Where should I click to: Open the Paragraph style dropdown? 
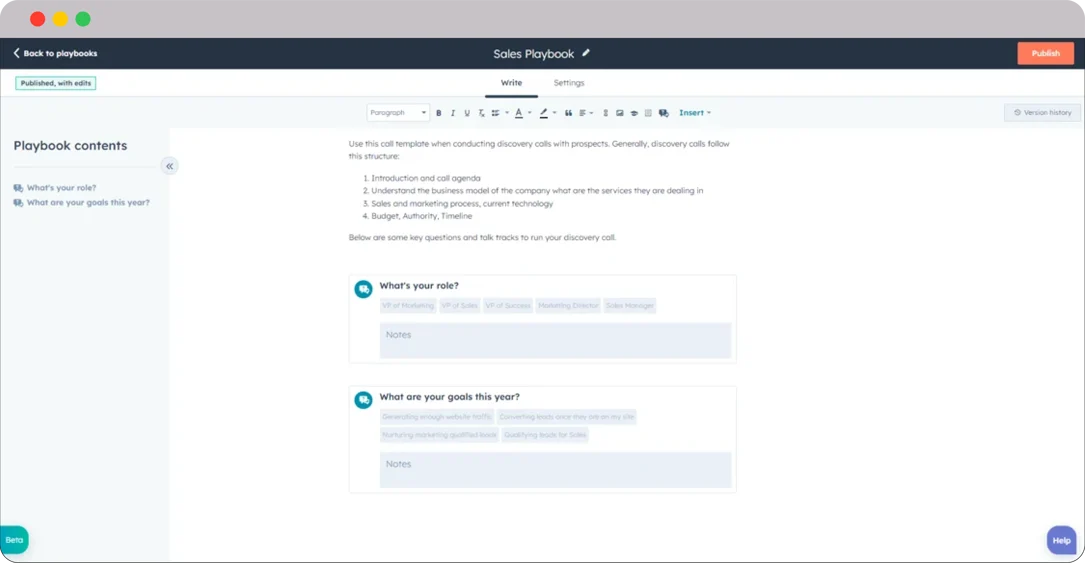[x=398, y=113]
